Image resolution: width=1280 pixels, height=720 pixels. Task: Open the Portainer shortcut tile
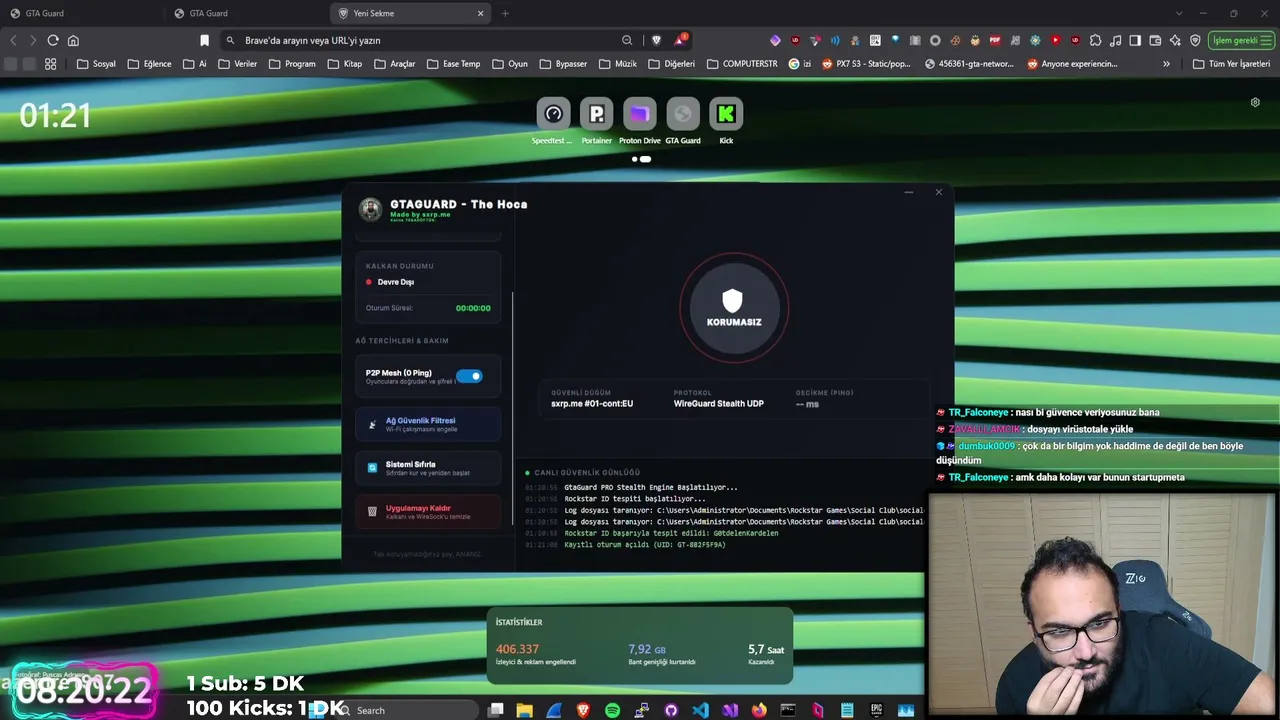[597, 114]
